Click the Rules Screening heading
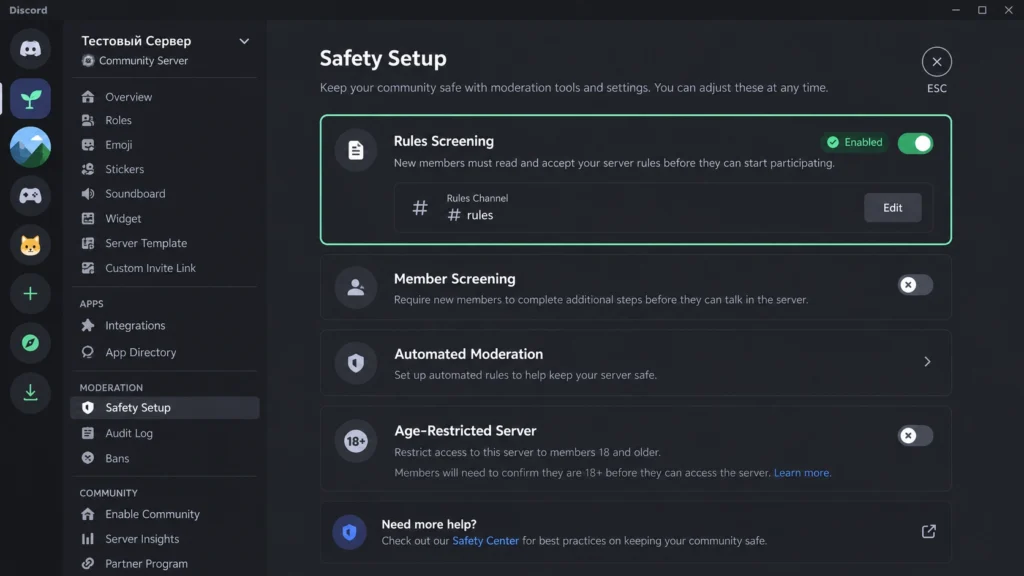1024x576 pixels. (443, 141)
